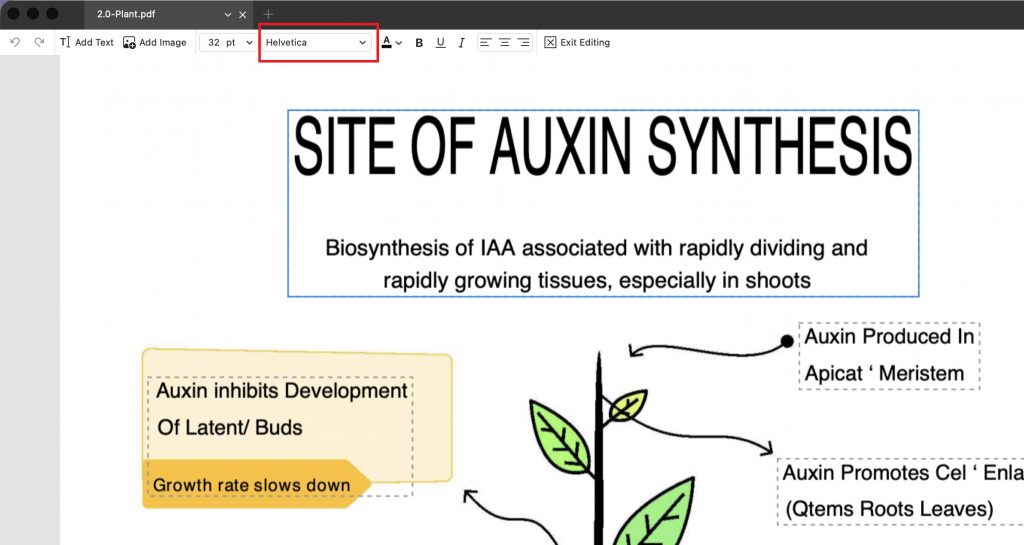Toggle Italic formatting
This screenshot has height=545, width=1024.
click(461, 42)
